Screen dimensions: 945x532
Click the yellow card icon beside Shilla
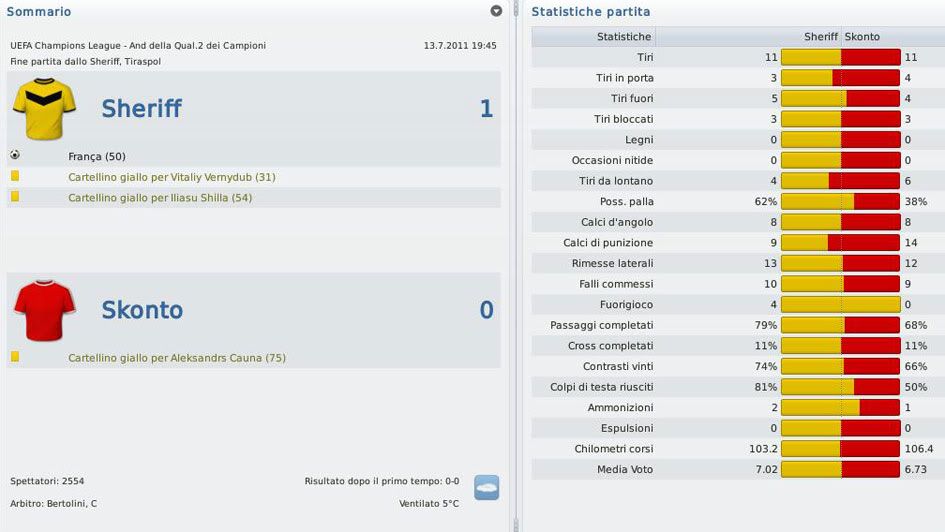(x=15, y=197)
